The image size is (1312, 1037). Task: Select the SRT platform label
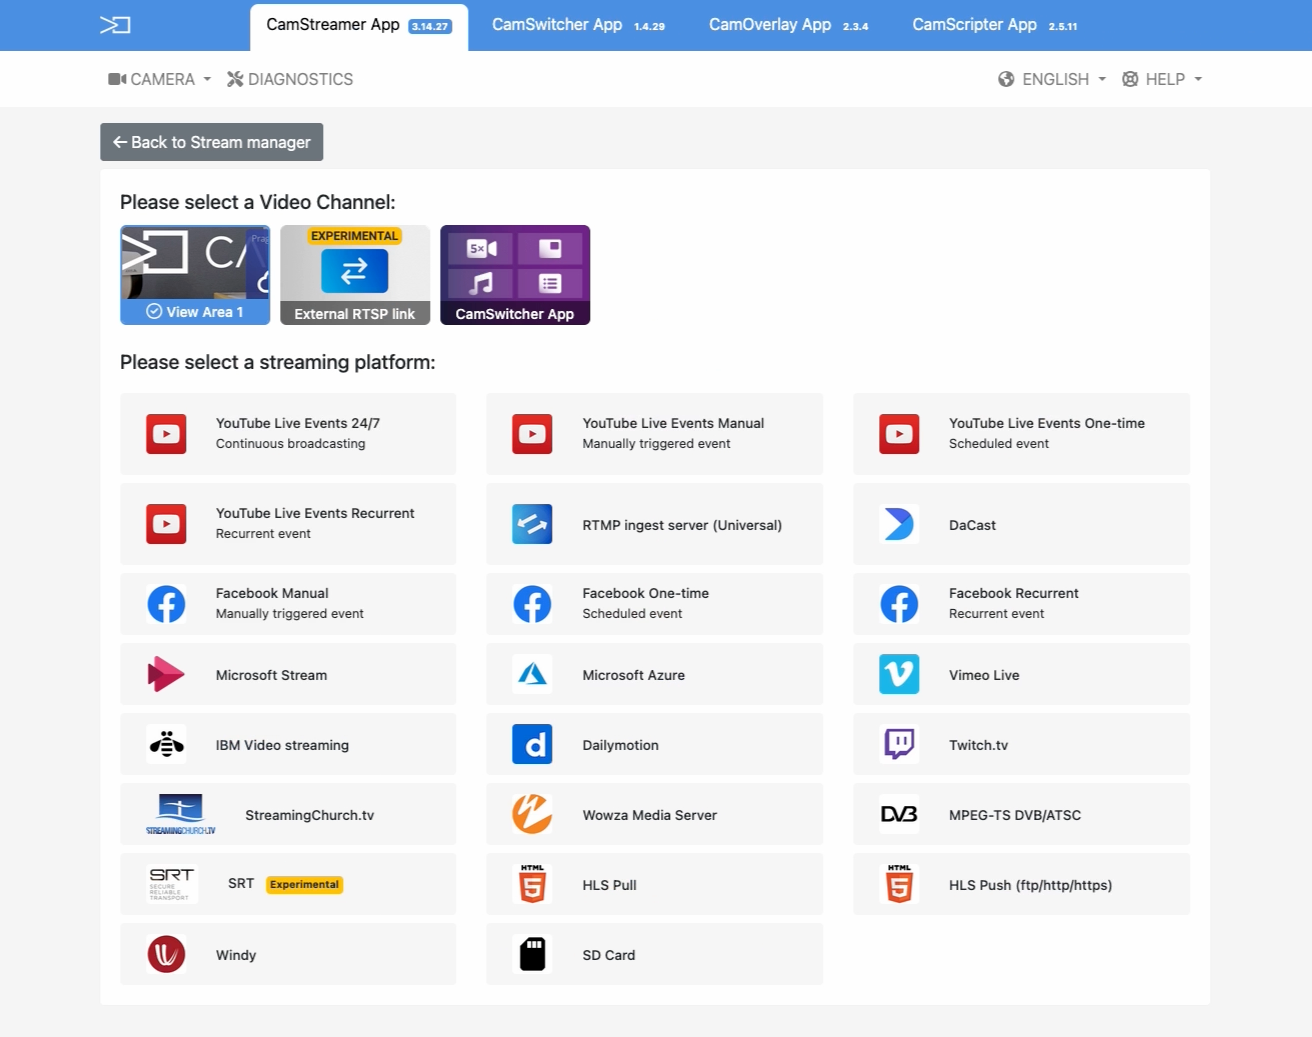coord(241,884)
